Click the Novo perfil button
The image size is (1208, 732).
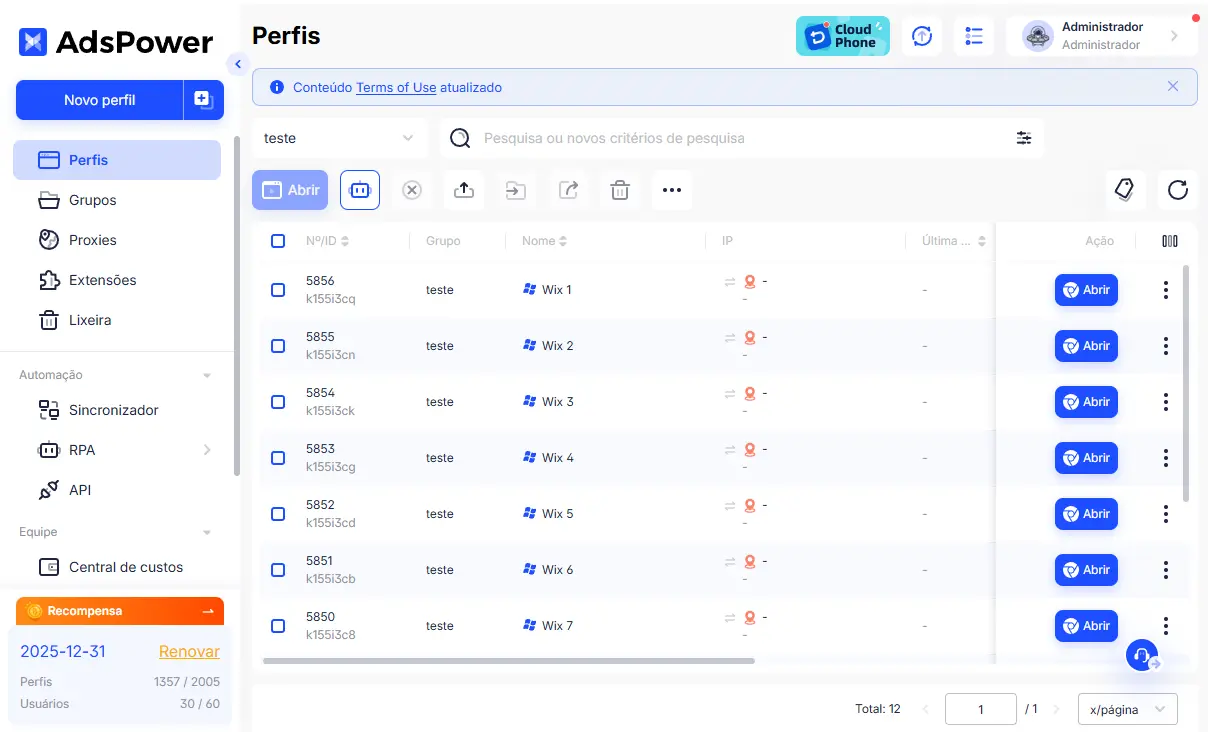99,100
